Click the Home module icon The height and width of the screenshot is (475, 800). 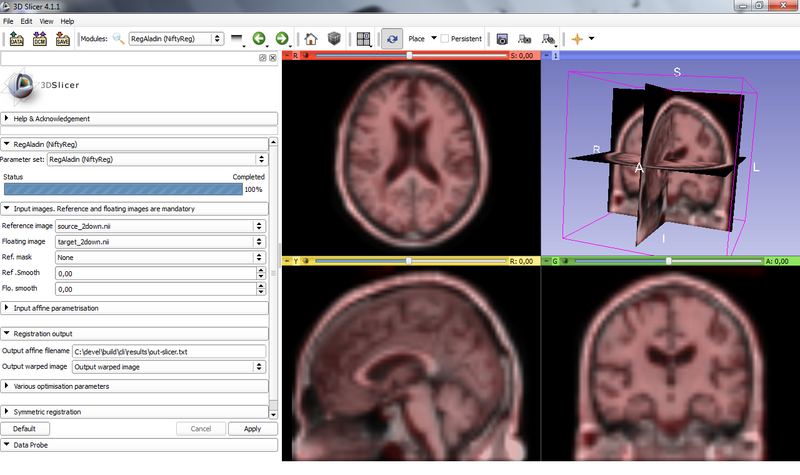(x=311, y=39)
